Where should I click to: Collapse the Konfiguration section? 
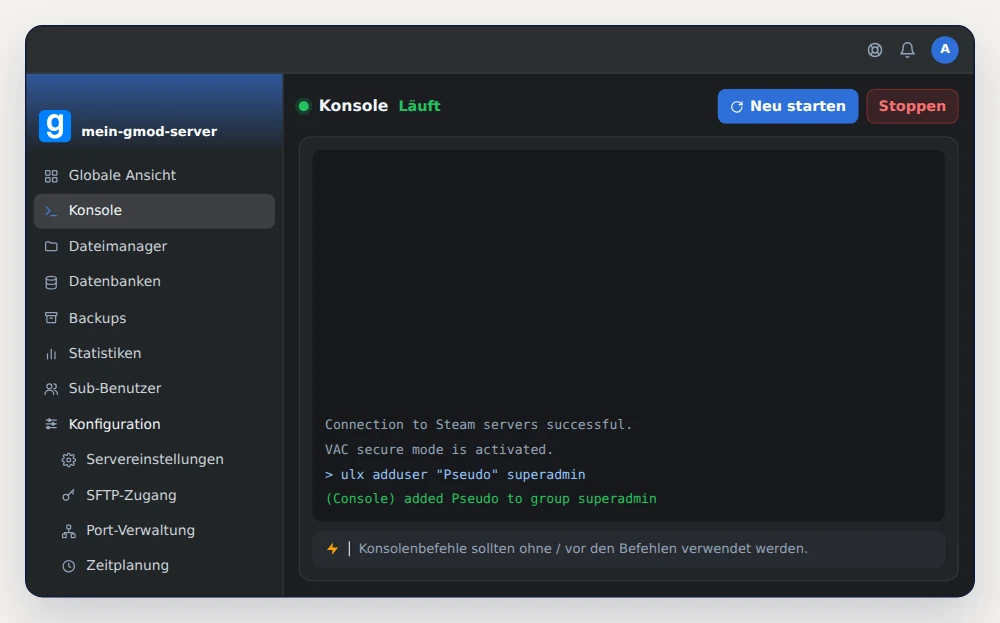[154, 424]
